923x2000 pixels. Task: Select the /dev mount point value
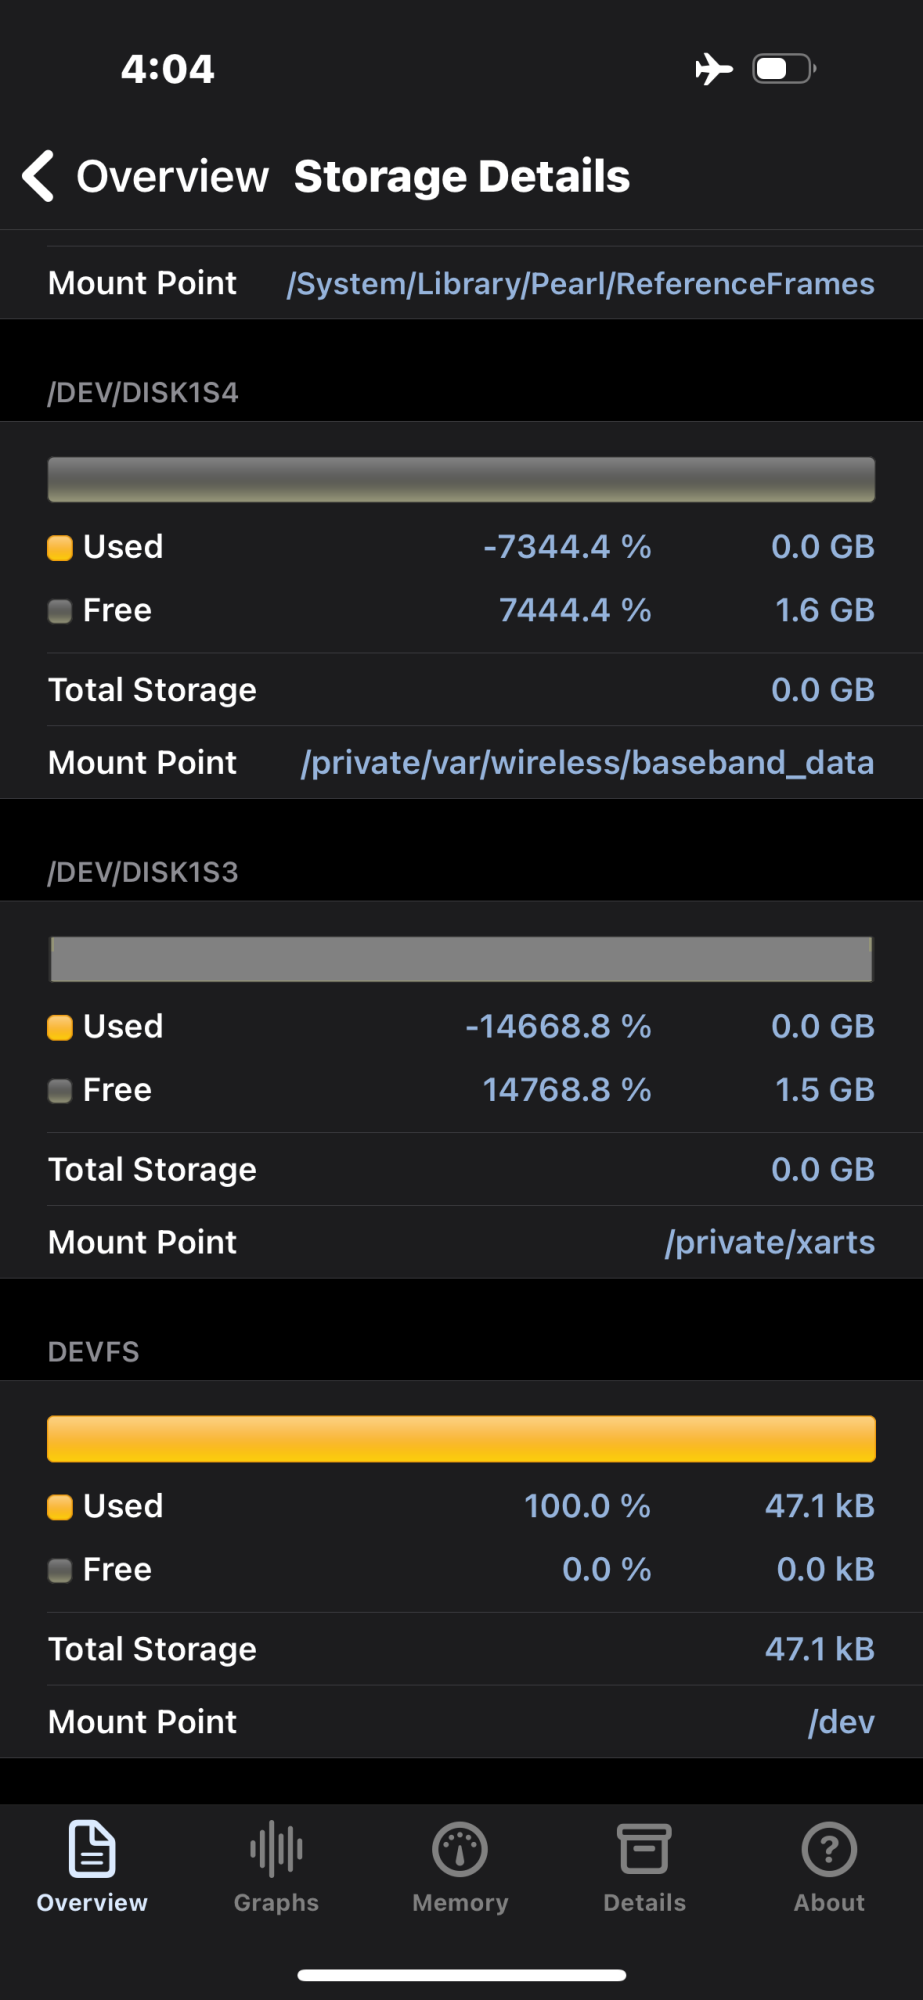tap(841, 1722)
